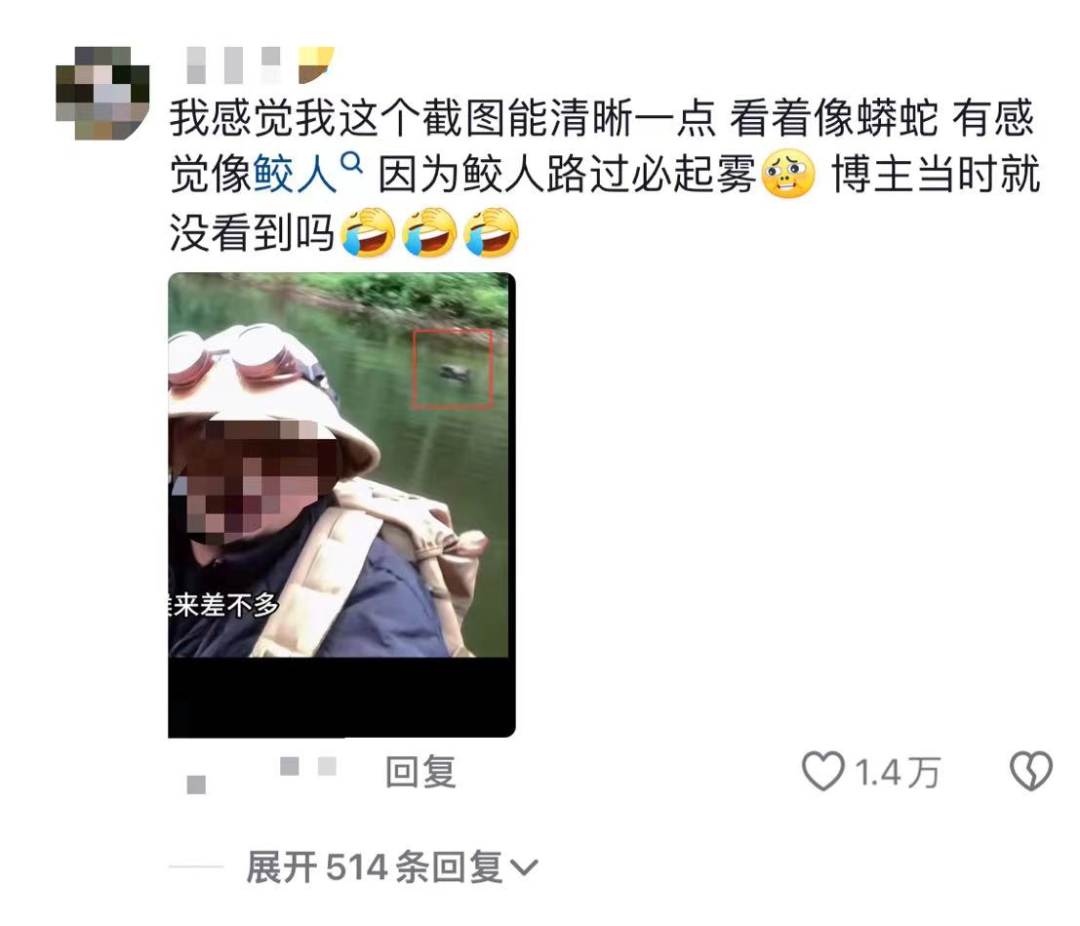Click the last laughing-crying emoji
Screen dimensions: 1080x926
click(x=492, y=232)
